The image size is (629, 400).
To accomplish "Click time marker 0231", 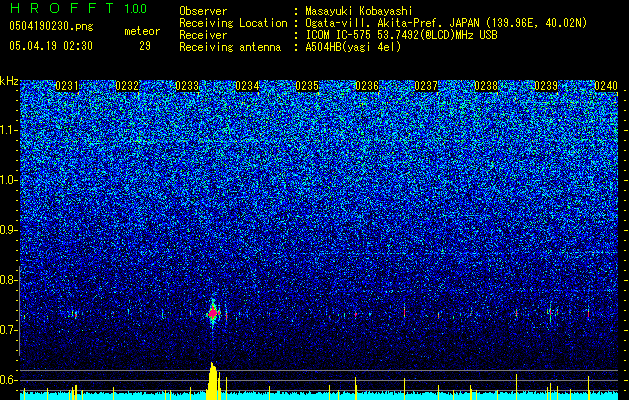I will [67, 86].
